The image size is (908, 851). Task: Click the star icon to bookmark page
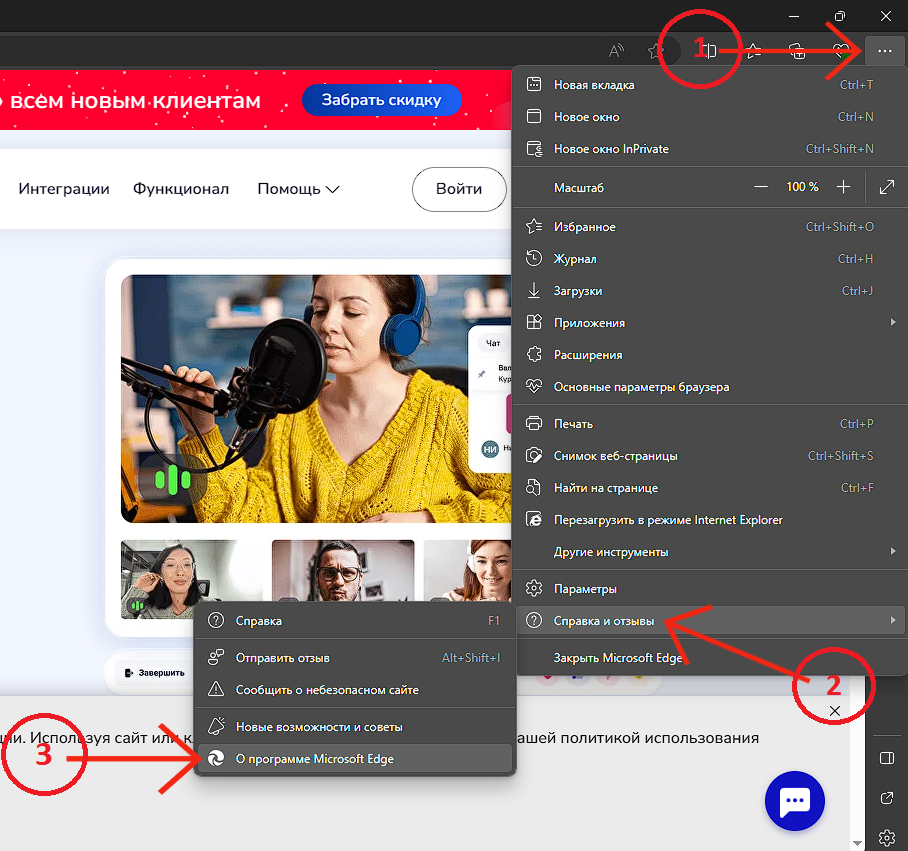click(655, 50)
